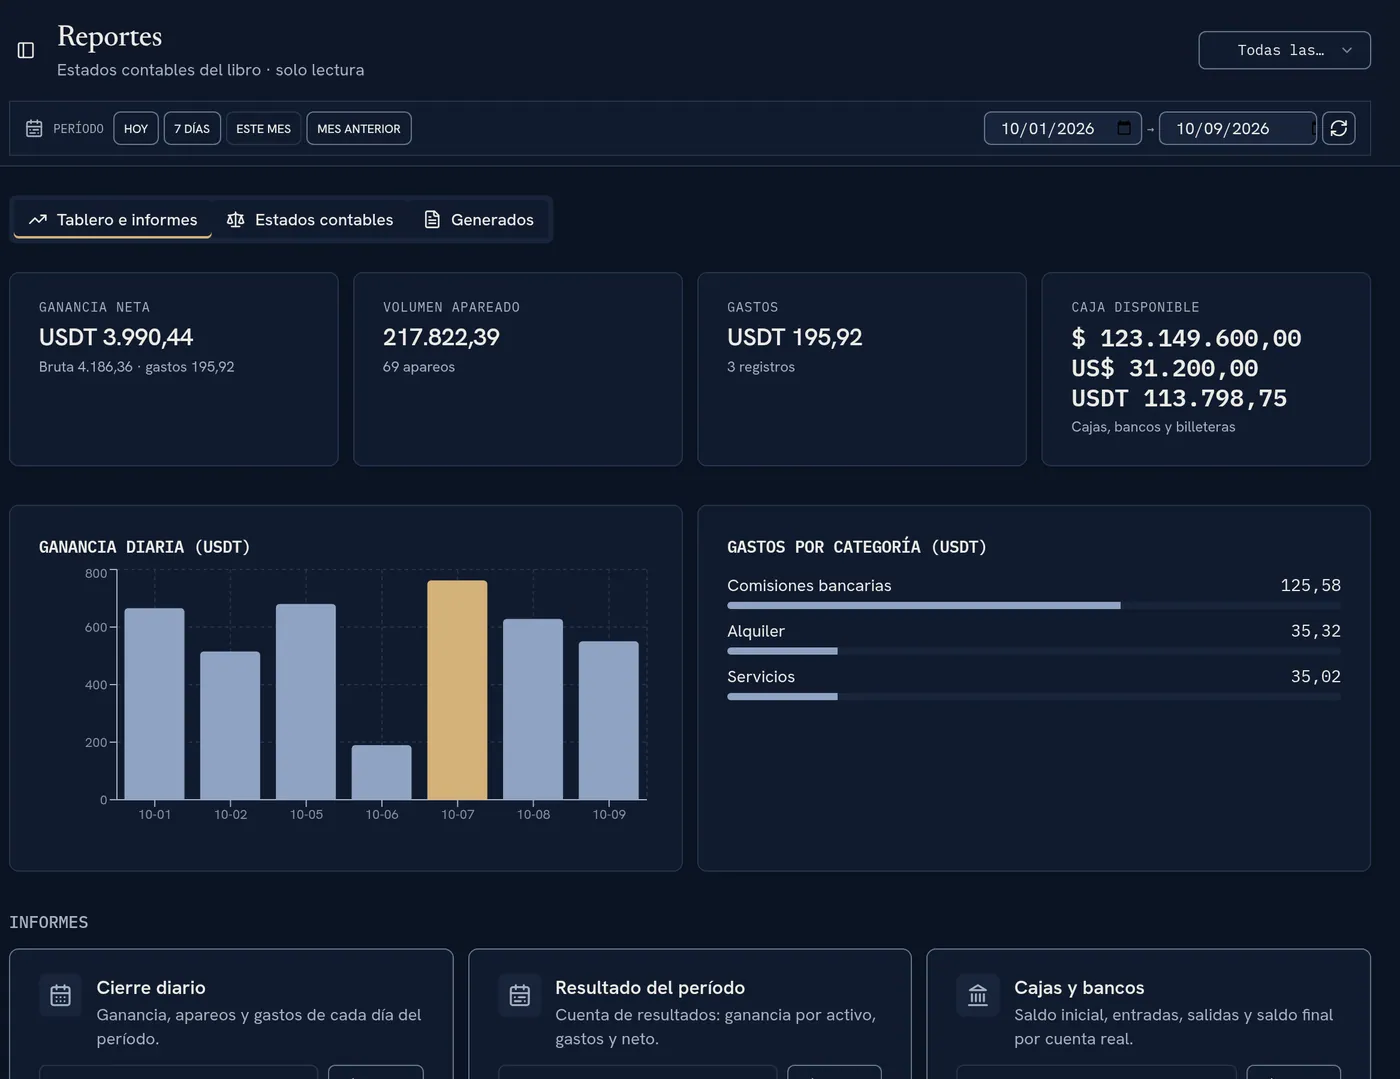This screenshot has width=1400, height=1079.
Task: Select the 7 DÍAS period preset
Action: coord(192,128)
